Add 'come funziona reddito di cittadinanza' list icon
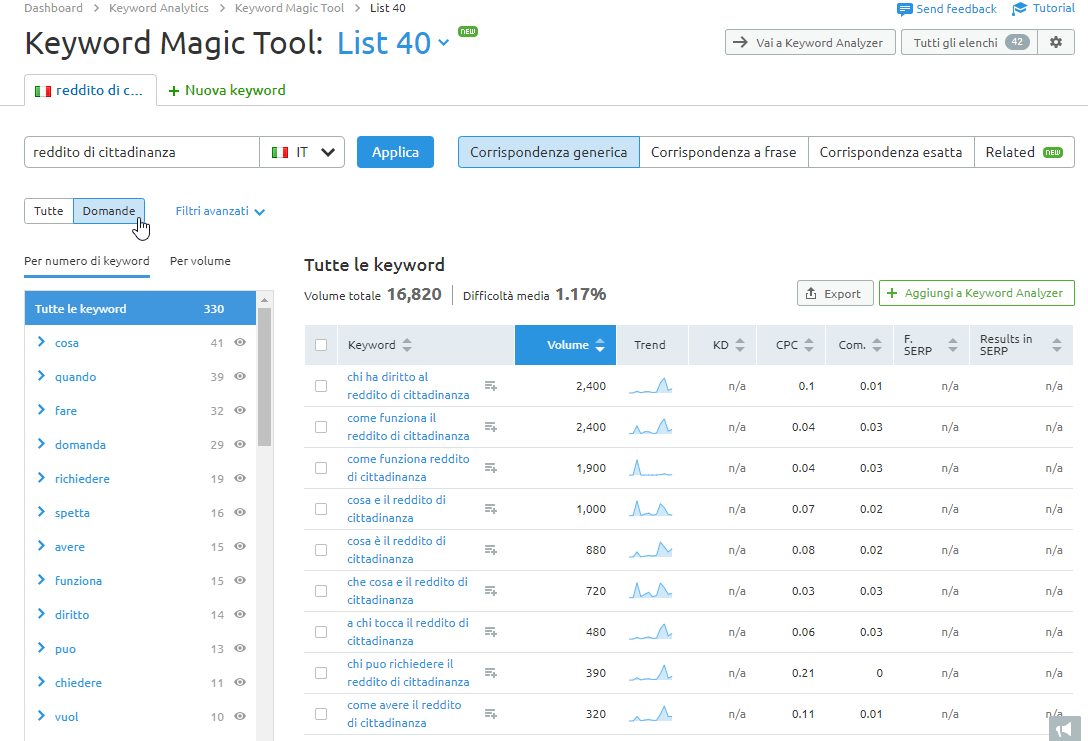Viewport: 1088px width, 741px height. (x=491, y=468)
